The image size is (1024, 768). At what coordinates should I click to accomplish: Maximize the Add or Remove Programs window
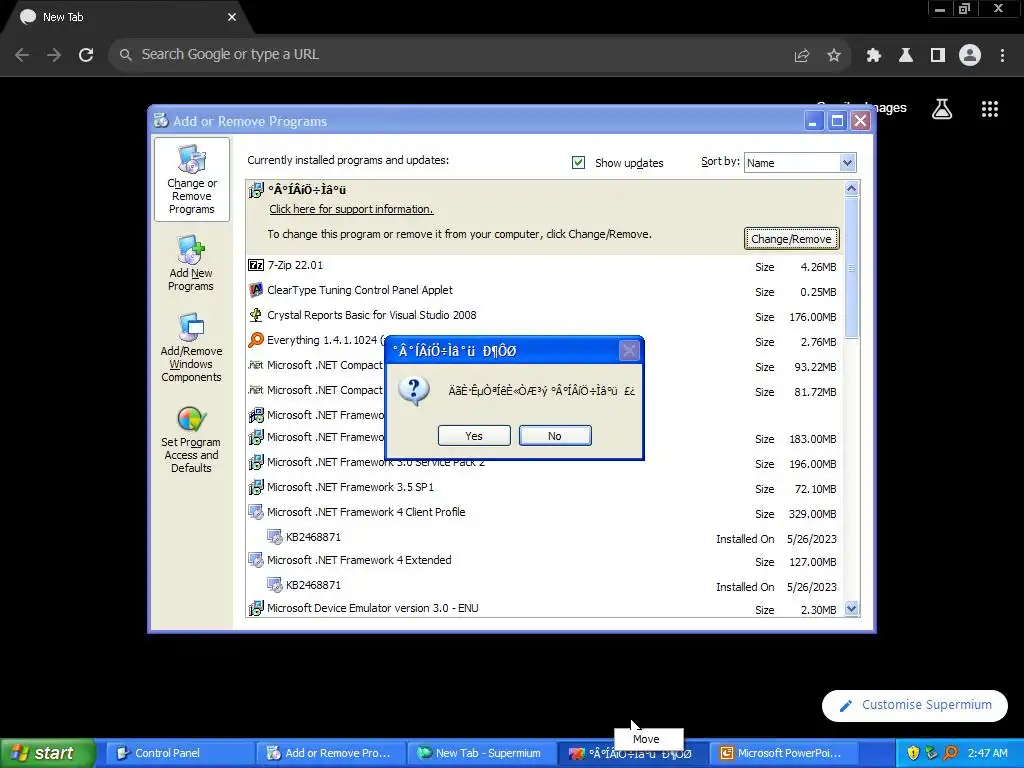point(837,121)
